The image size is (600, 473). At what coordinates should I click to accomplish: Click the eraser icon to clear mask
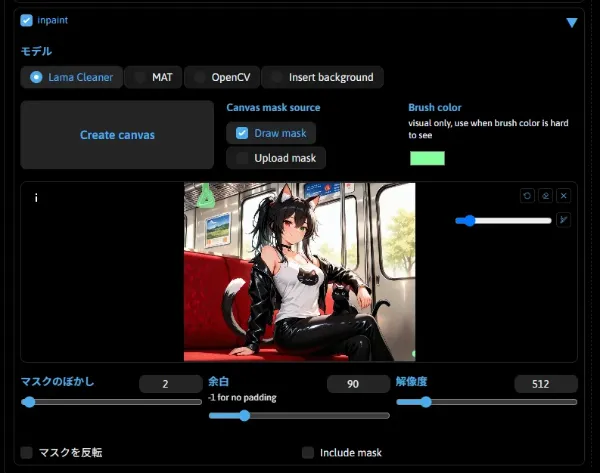[545, 196]
